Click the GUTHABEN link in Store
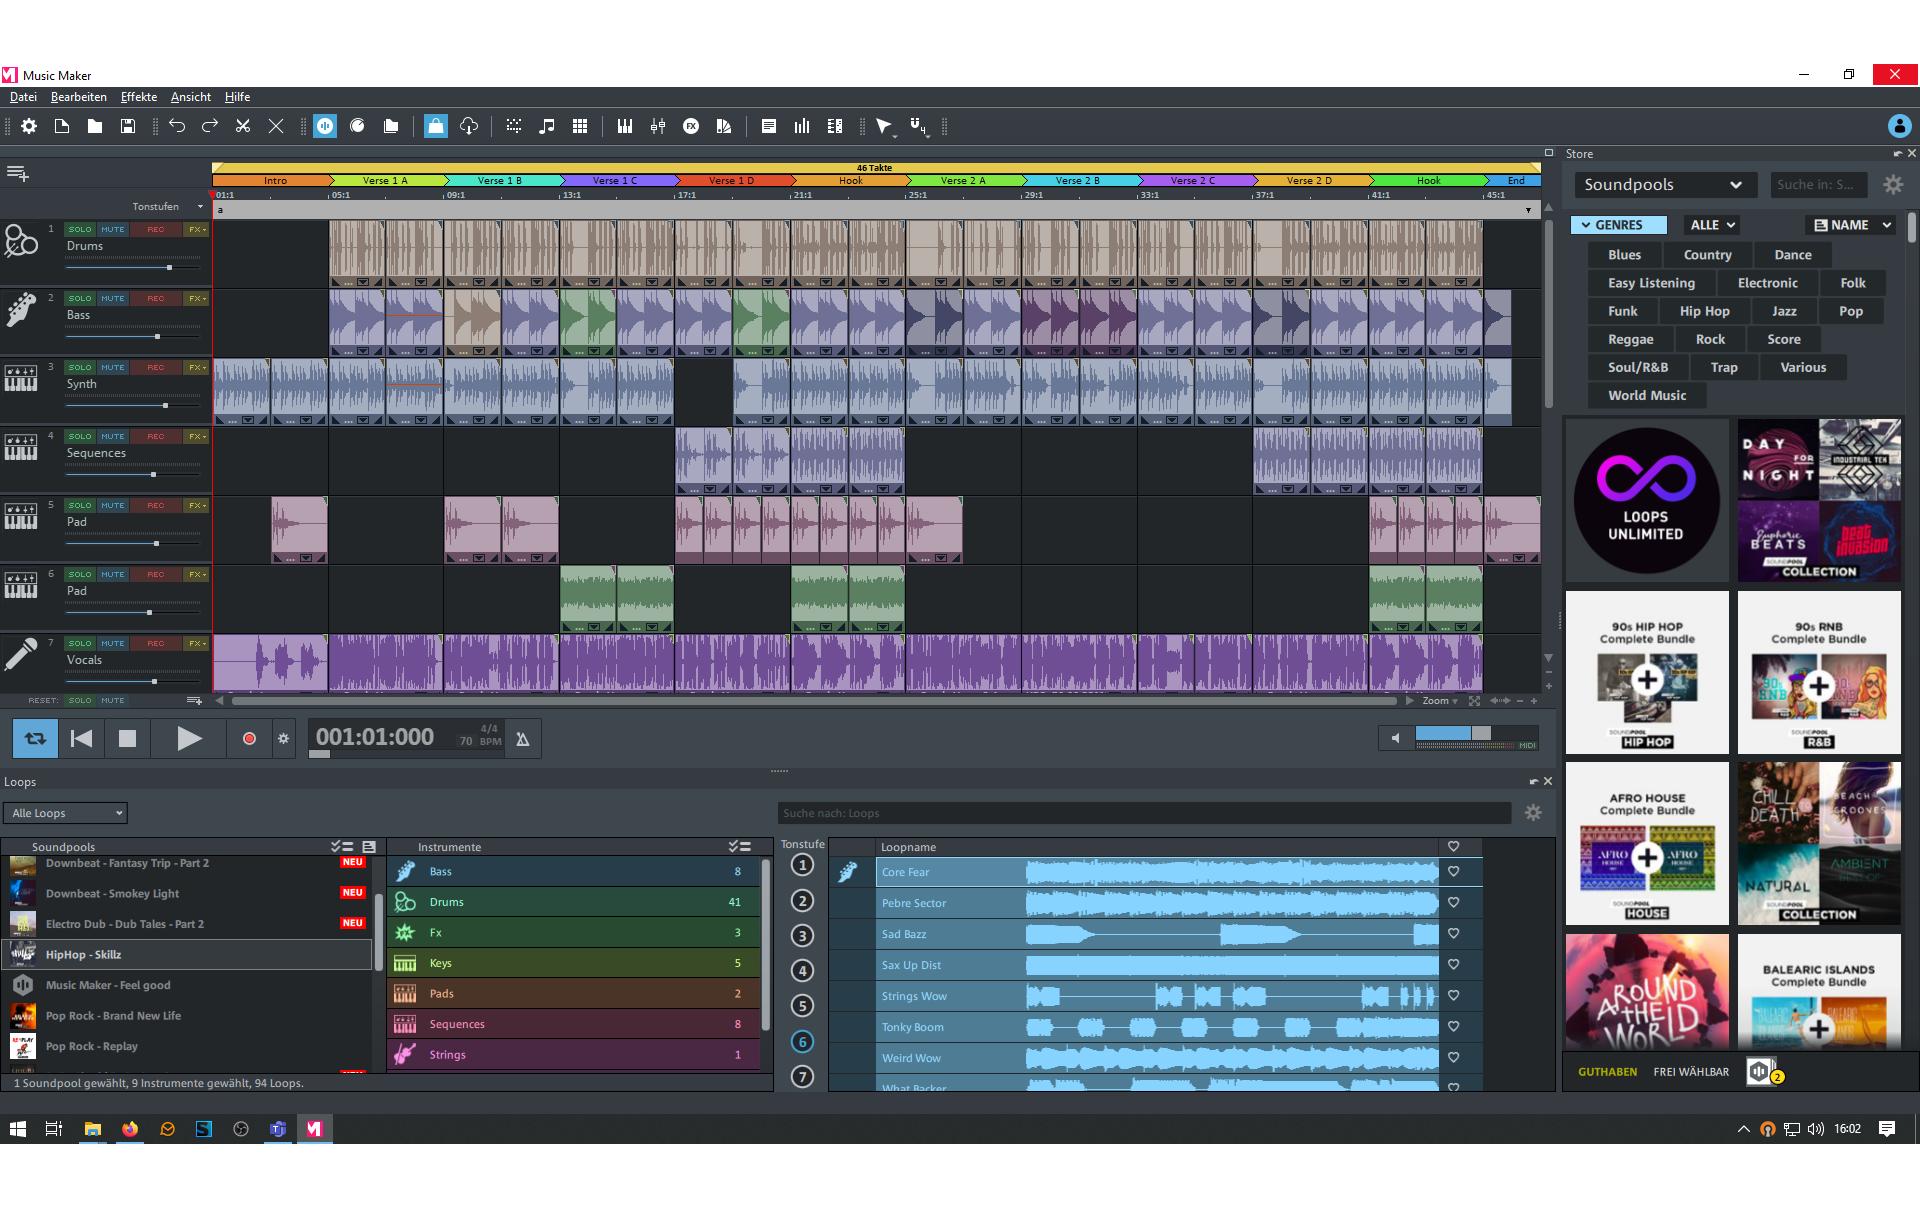This screenshot has width=1920, height=1208. pyautogui.click(x=1607, y=1072)
